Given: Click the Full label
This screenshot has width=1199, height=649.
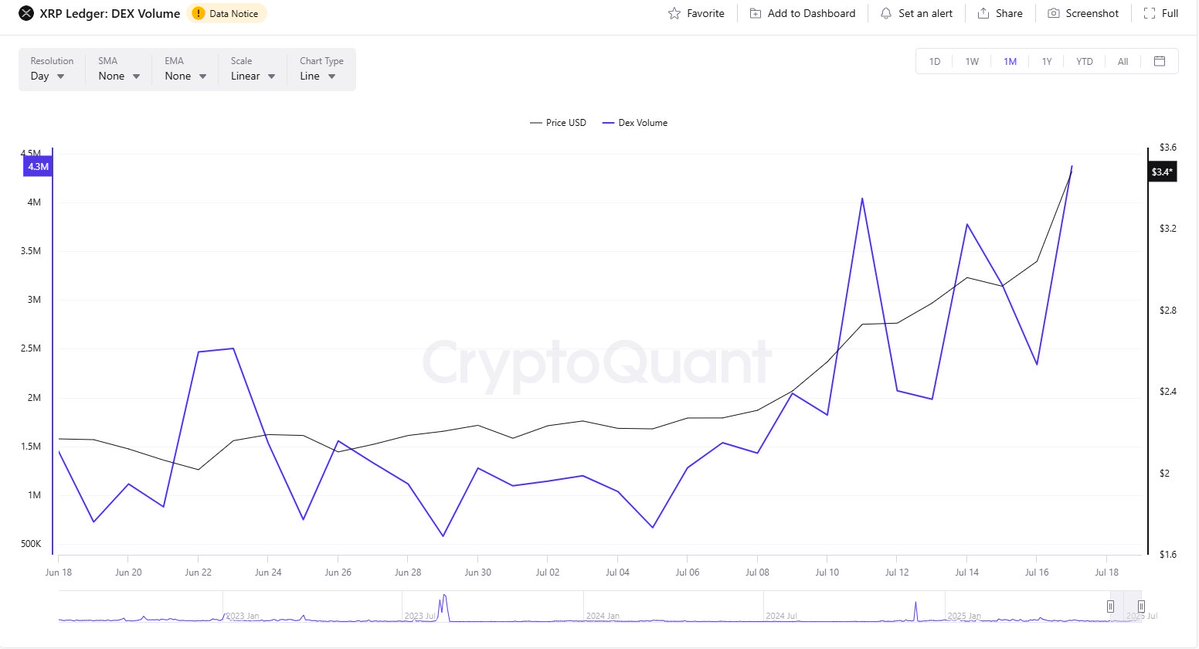Looking at the screenshot, I should click(x=1170, y=13).
